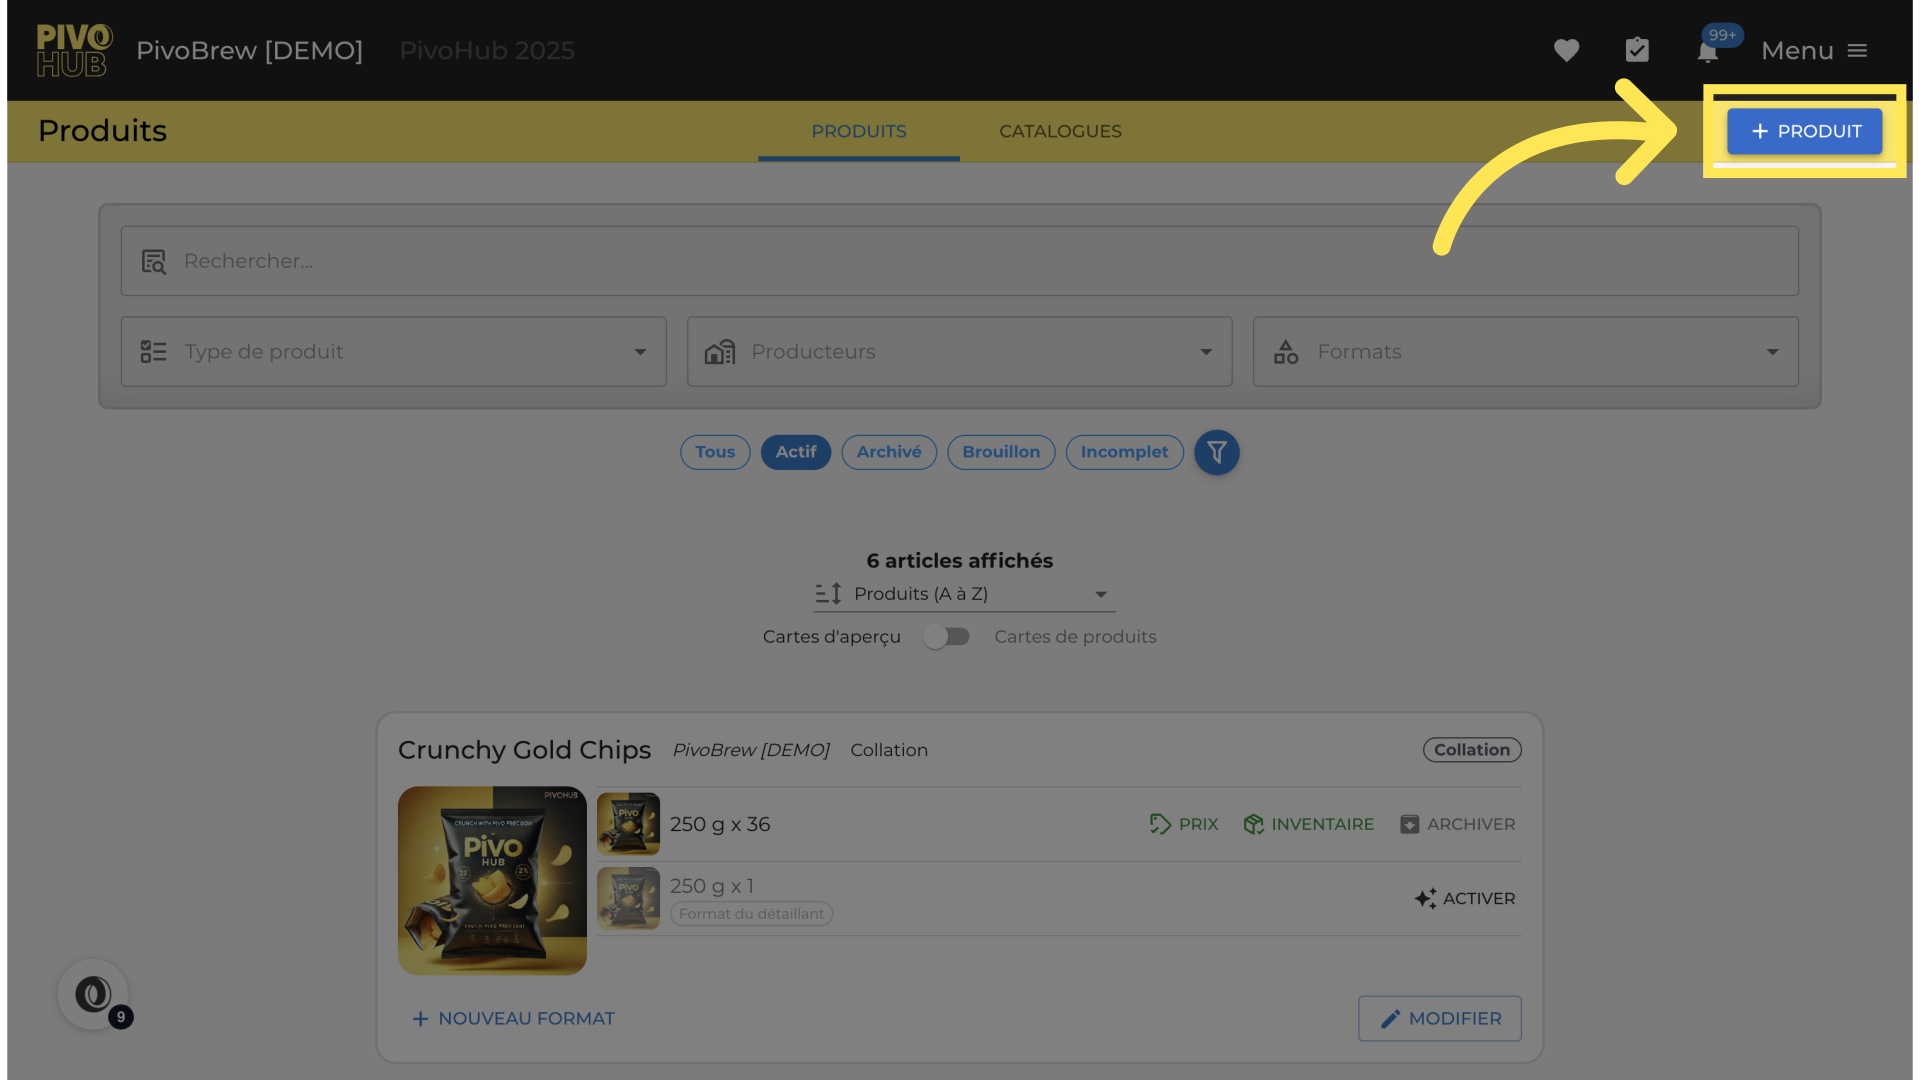Viewport: 1920px width, 1080px height.
Task: Click the INVENTAIRE box icon for 250 g x 36
Action: [x=1253, y=824]
